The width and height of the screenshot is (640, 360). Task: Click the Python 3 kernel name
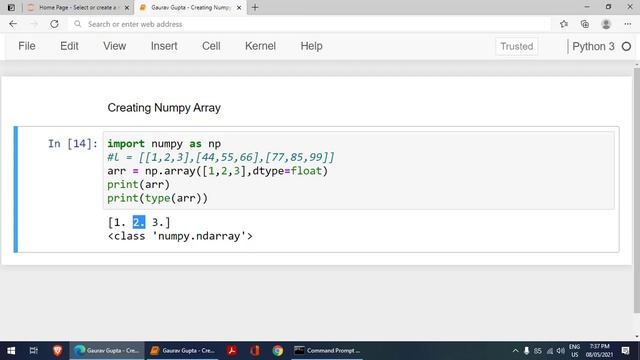pos(593,47)
